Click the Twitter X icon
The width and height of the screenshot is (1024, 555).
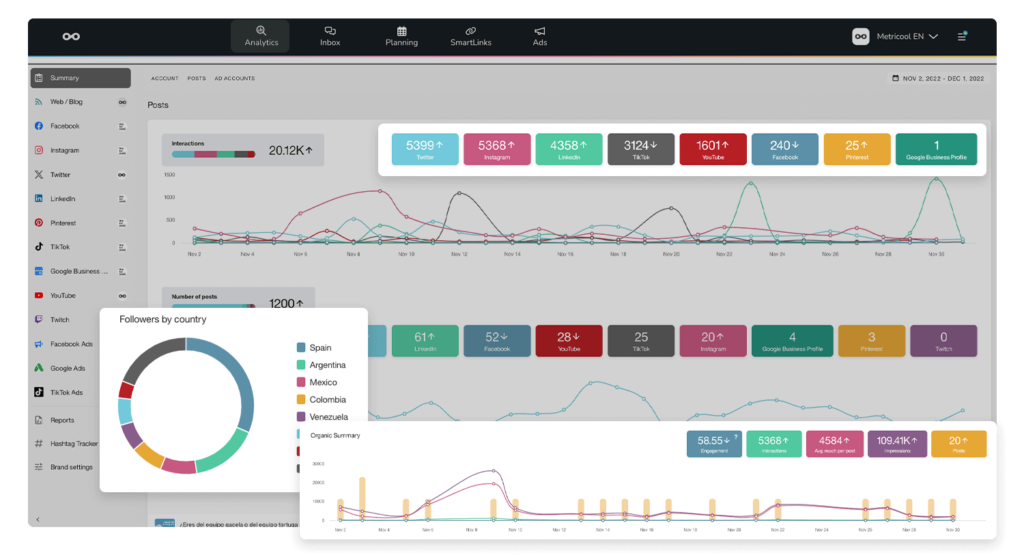point(39,174)
